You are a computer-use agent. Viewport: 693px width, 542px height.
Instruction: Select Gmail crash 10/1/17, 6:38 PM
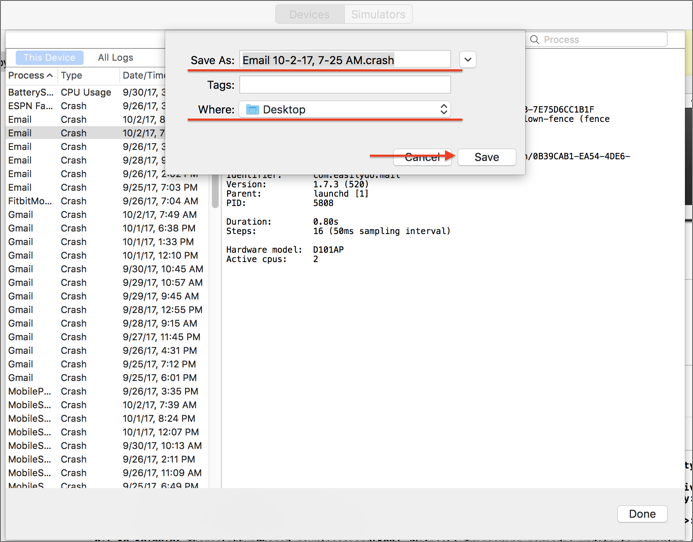click(x=107, y=228)
